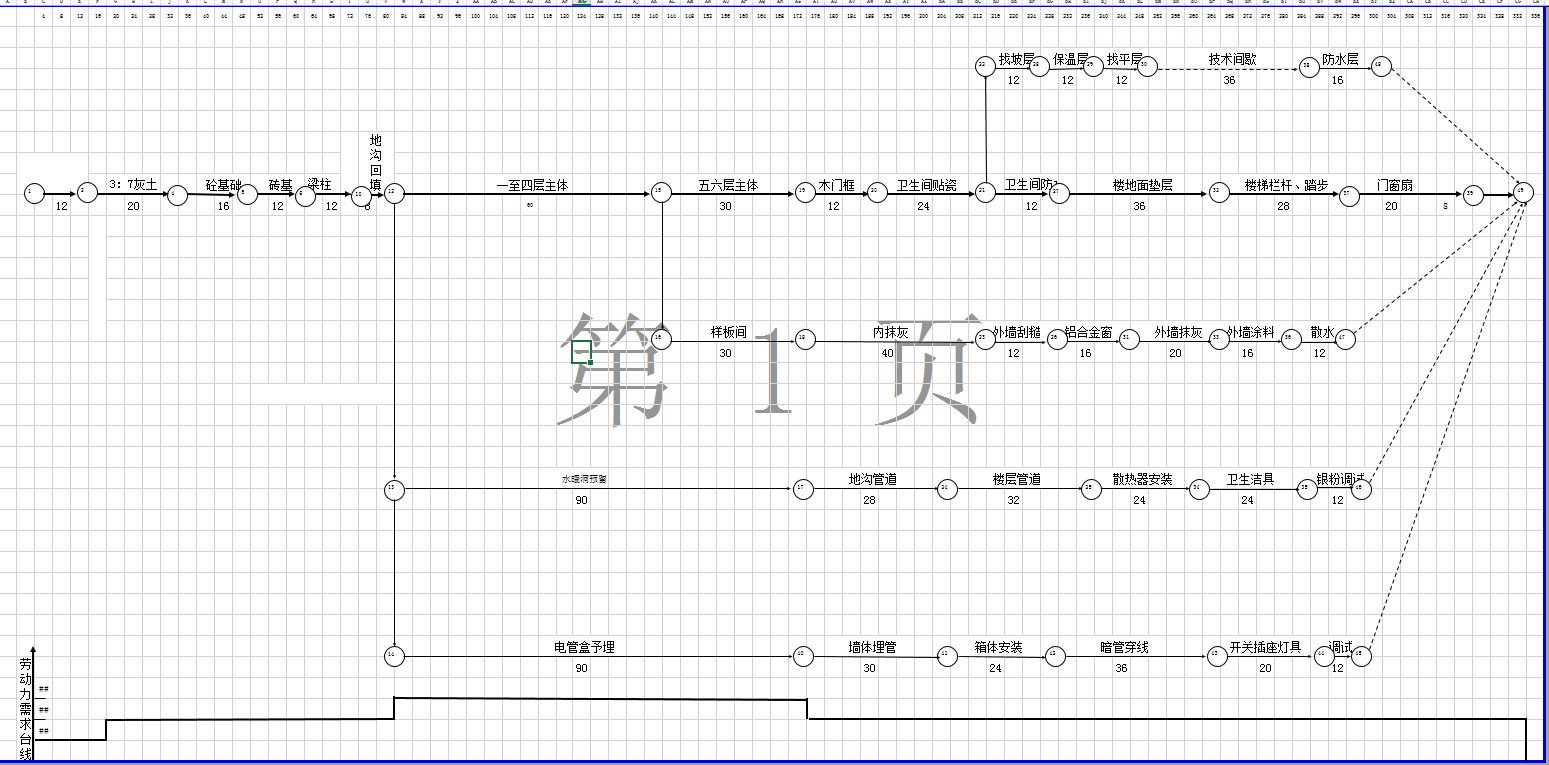Image resolution: width=1549 pixels, height=765 pixels.
Task: Select the first node circle numbered 1
Action: (35, 193)
